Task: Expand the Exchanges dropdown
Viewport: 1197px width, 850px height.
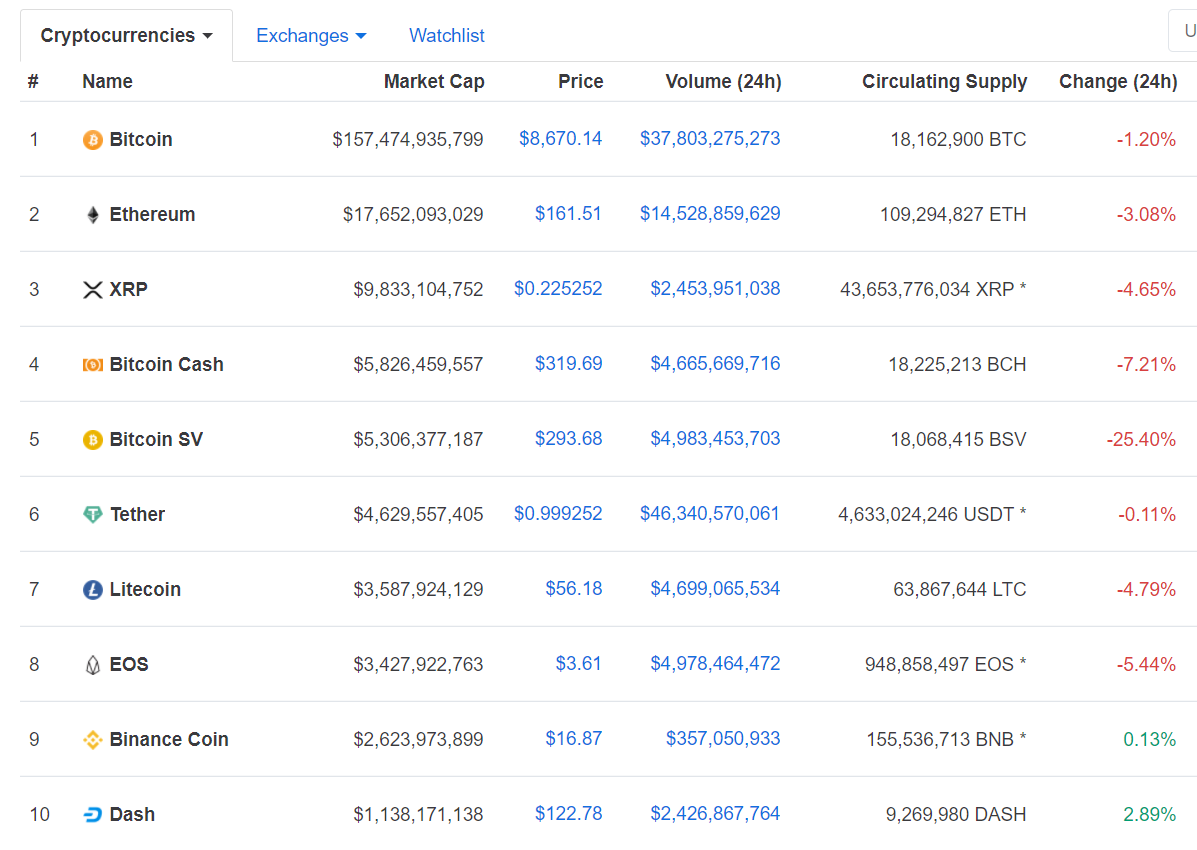Action: tap(311, 36)
